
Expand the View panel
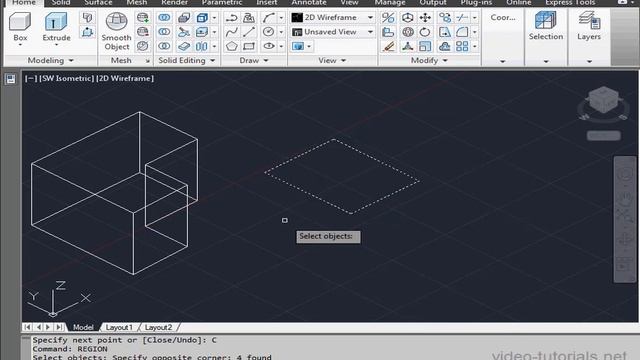[x=332, y=60]
